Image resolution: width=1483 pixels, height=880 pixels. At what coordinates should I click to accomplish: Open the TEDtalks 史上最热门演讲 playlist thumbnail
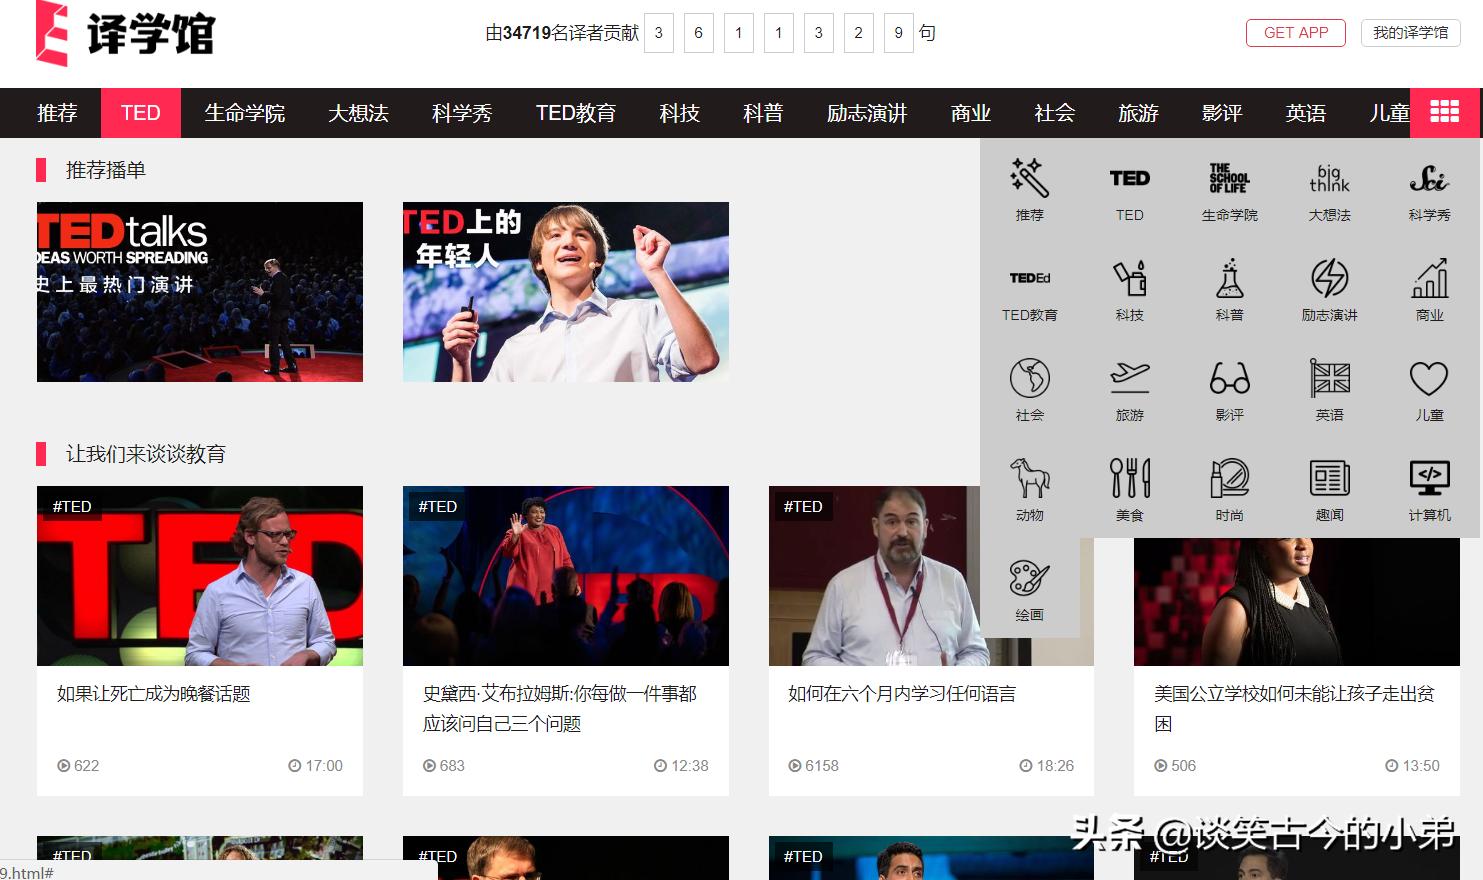199,292
